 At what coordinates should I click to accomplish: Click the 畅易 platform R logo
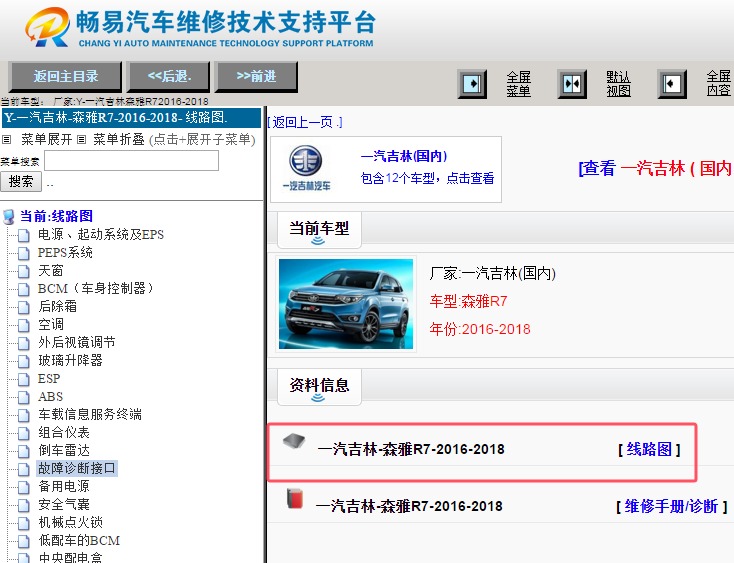[x=47, y=27]
